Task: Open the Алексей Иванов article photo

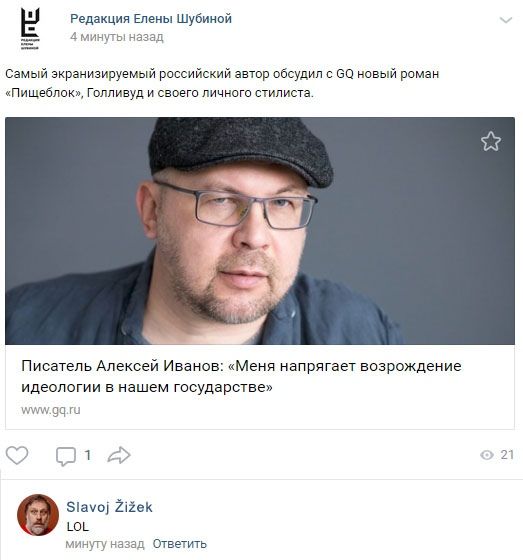Action: click(x=260, y=231)
